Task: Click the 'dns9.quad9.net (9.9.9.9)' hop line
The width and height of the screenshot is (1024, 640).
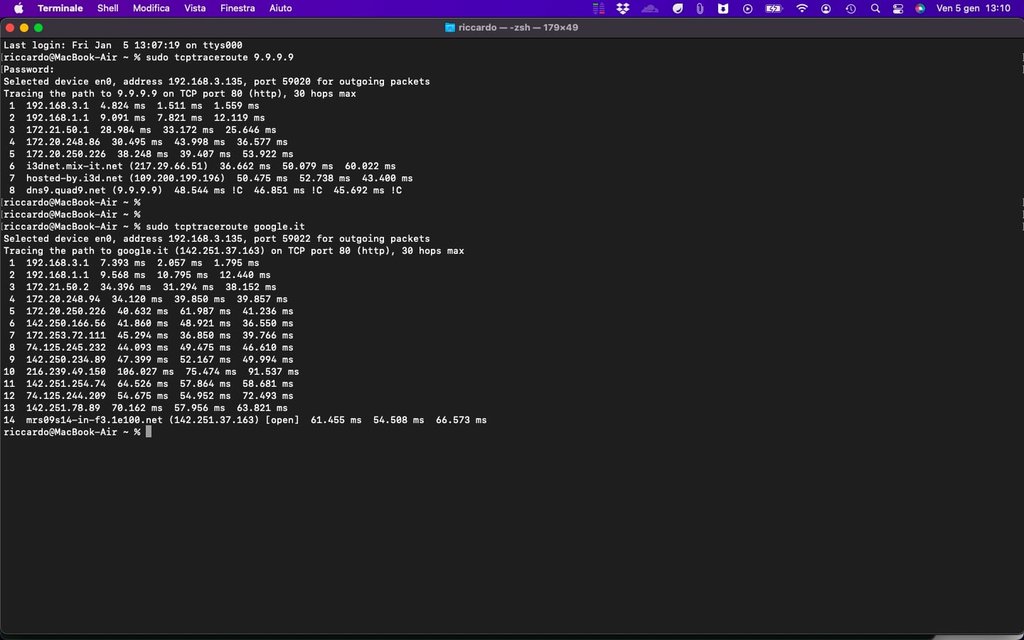Action: point(205,190)
